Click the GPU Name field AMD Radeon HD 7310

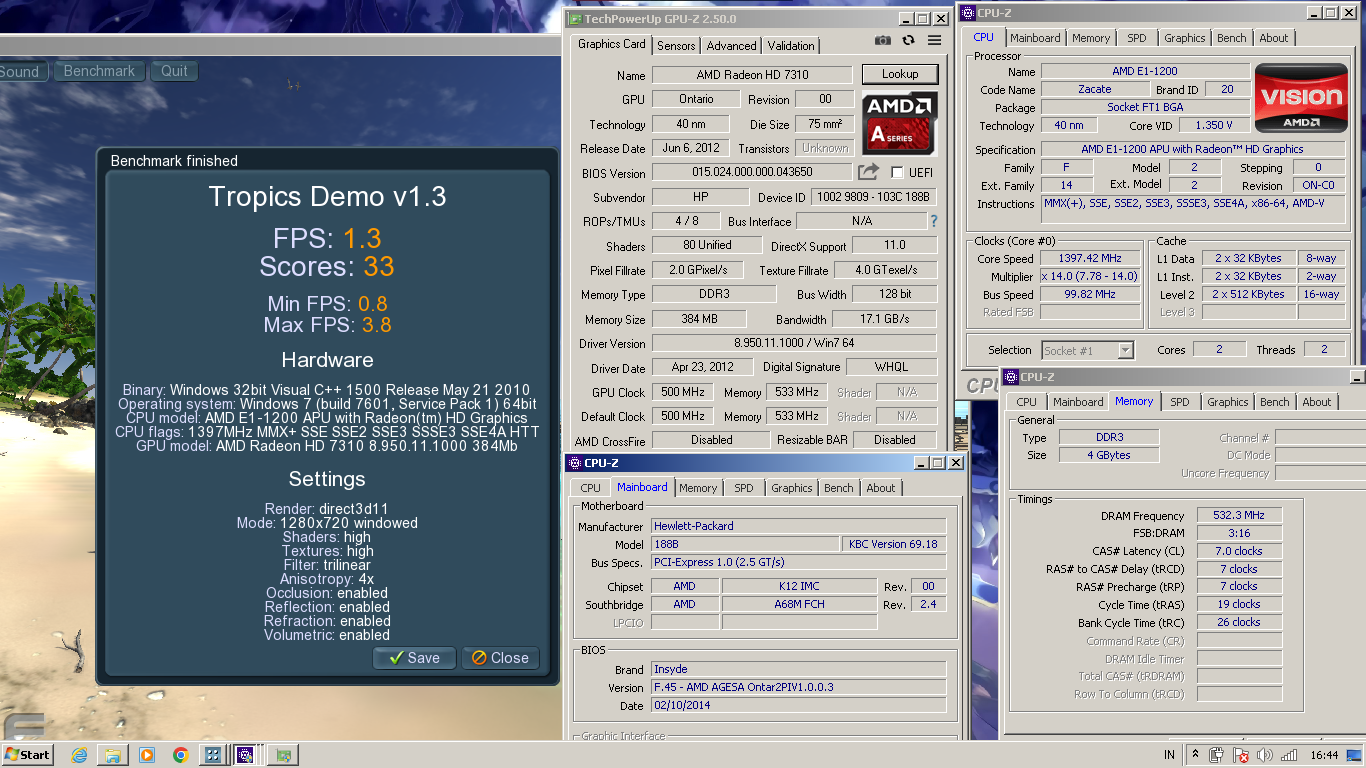(752, 75)
